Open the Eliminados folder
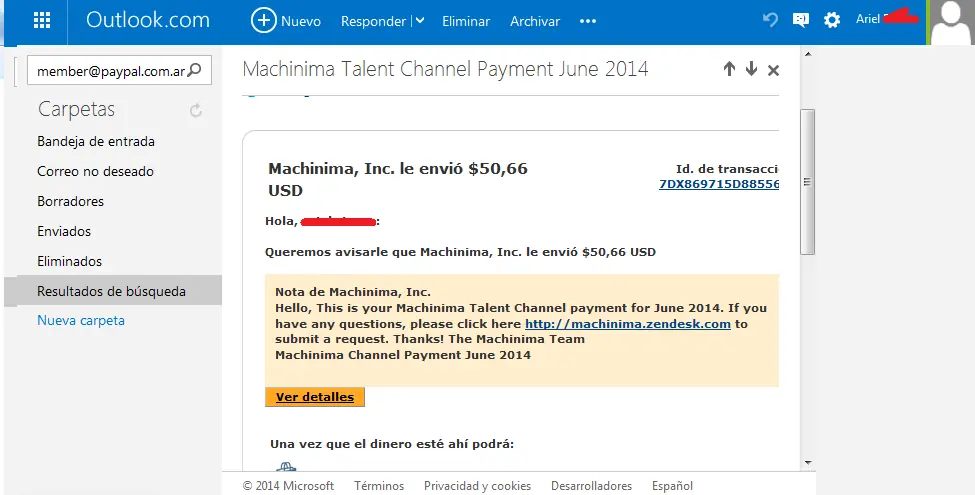Screen dimensions: 975x495 tap(70, 261)
